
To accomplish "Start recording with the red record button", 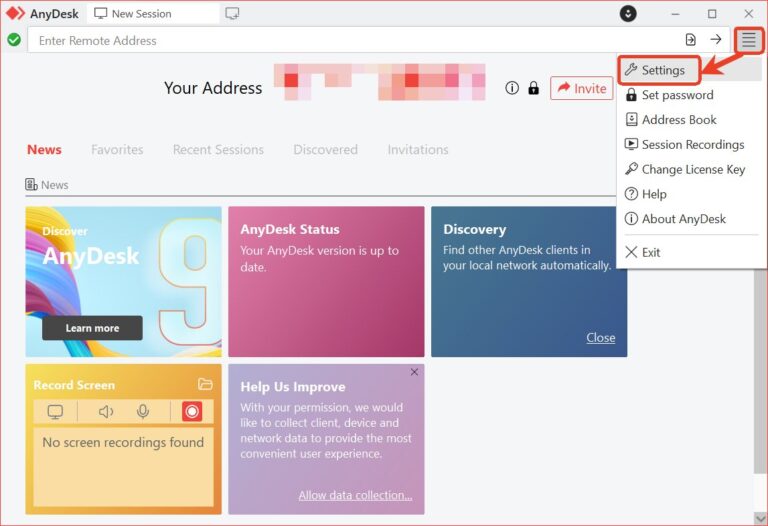I will (x=192, y=411).
